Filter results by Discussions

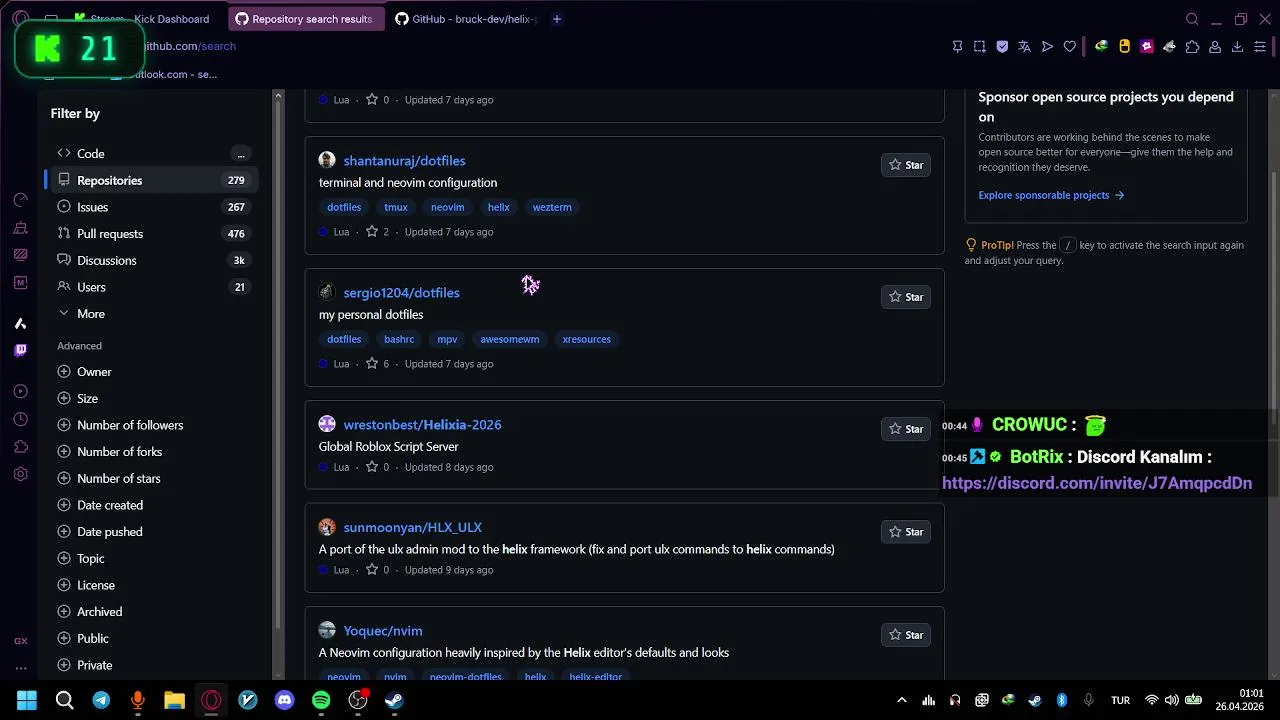152,260
